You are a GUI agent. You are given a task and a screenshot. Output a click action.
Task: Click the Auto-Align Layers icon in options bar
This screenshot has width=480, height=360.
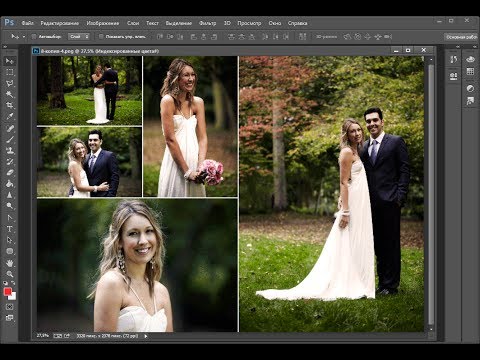[302, 37]
